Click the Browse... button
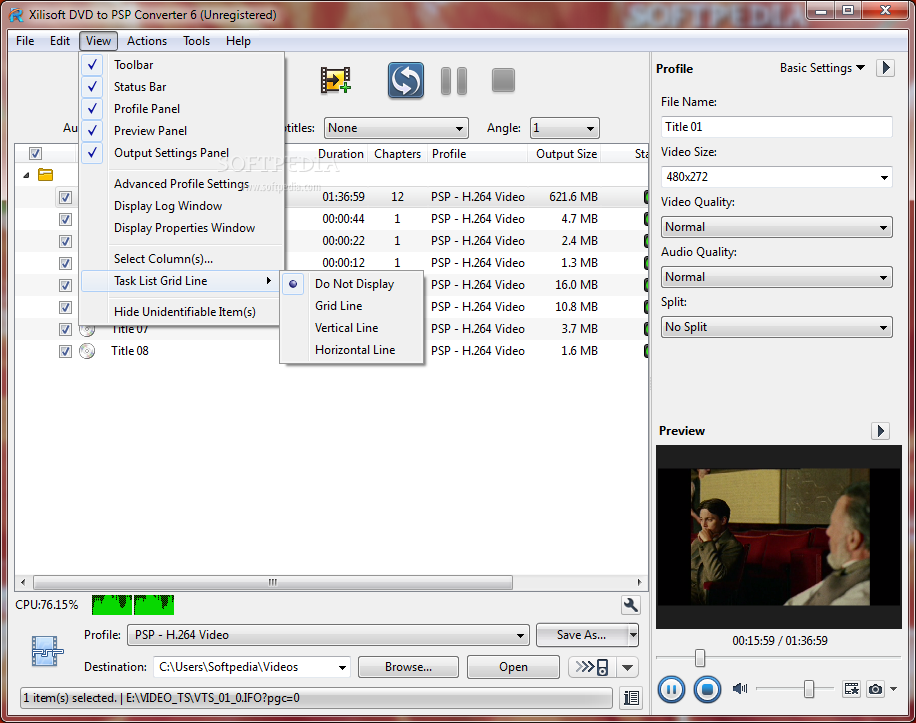Screen dimensions: 916x723 (408, 667)
